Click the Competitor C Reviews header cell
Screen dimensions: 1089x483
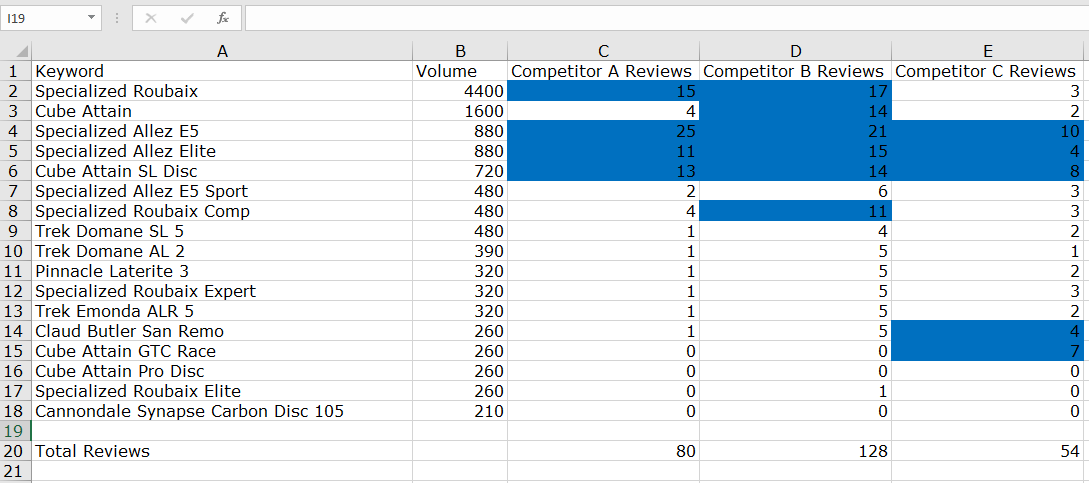pos(988,71)
